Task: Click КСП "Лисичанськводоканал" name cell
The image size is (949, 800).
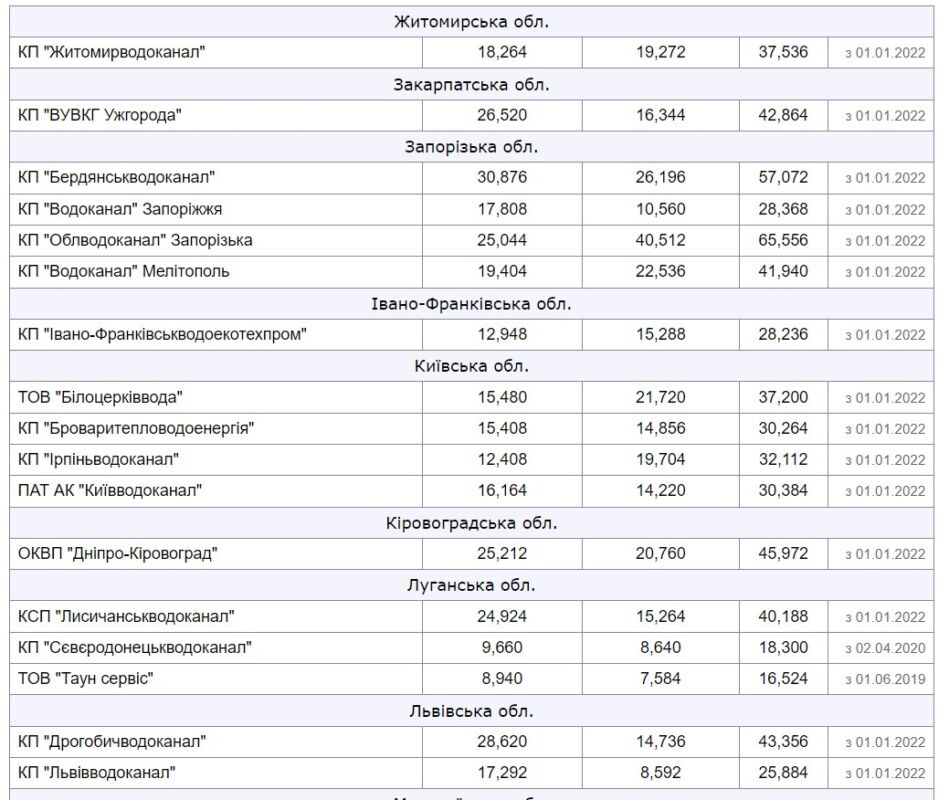Action: pos(126,616)
